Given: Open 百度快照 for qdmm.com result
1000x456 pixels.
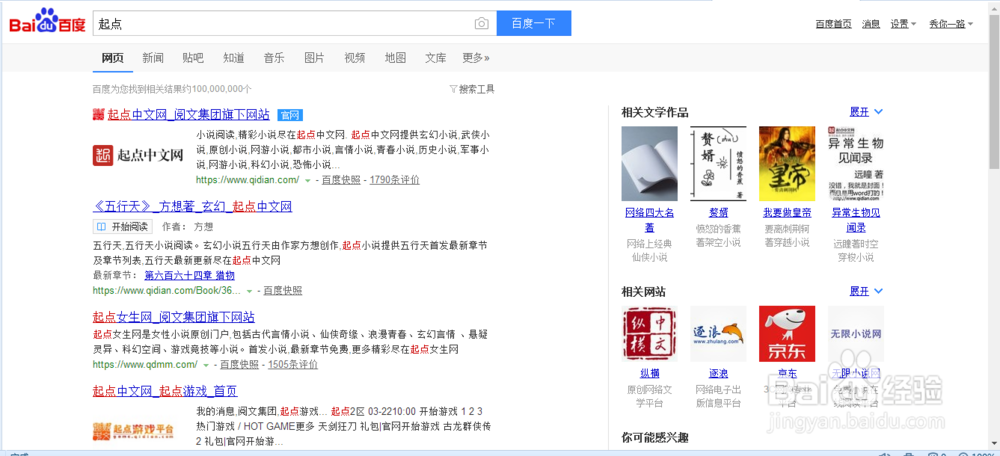Looking at the screenshot, I should [239, 365].
